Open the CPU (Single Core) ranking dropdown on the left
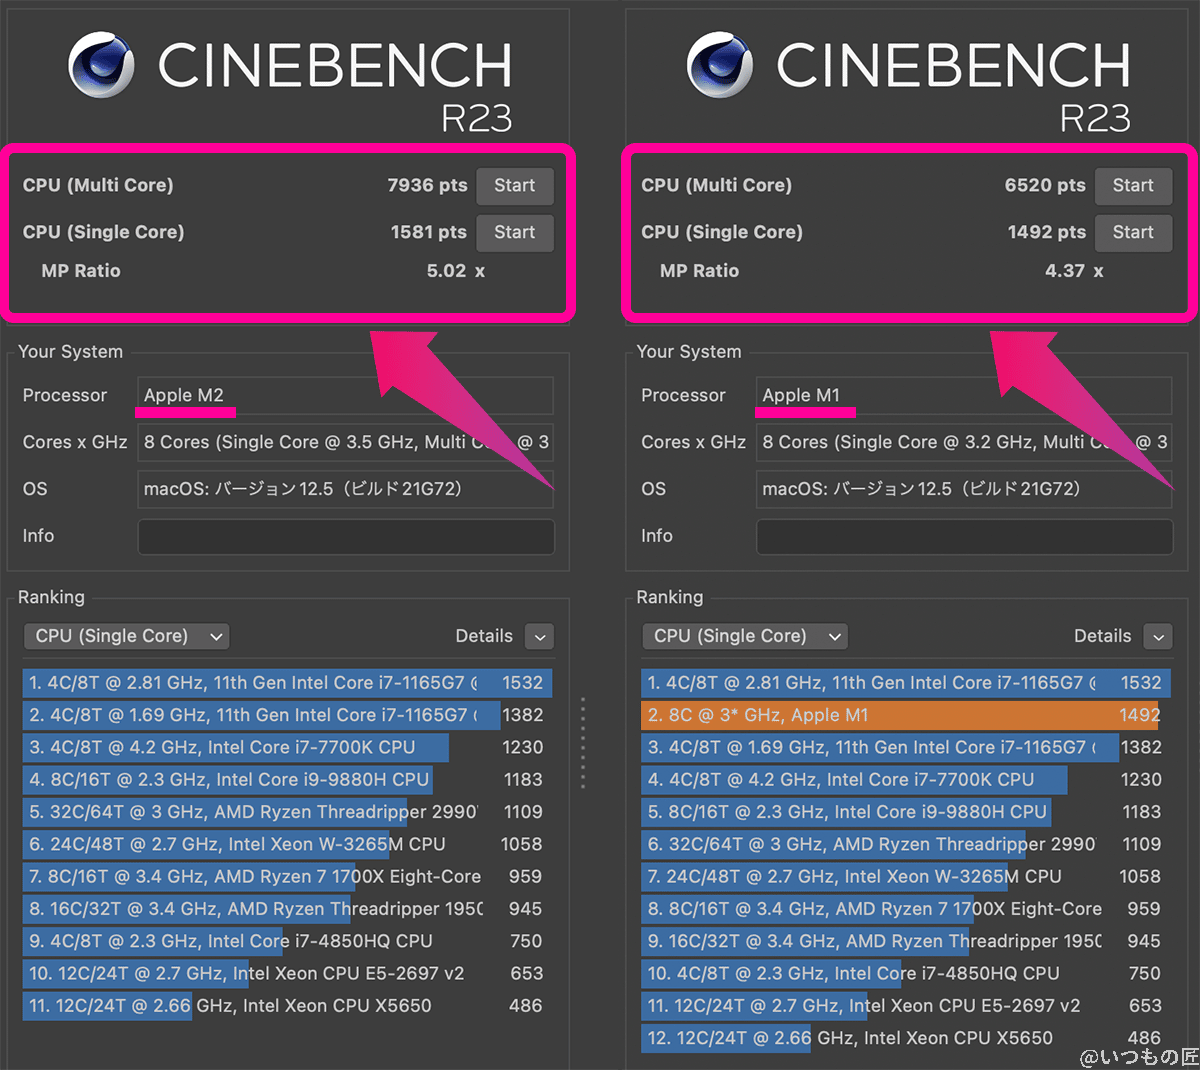The width and height of the screenshot is (1200, 1070). (x=126, y=636)
